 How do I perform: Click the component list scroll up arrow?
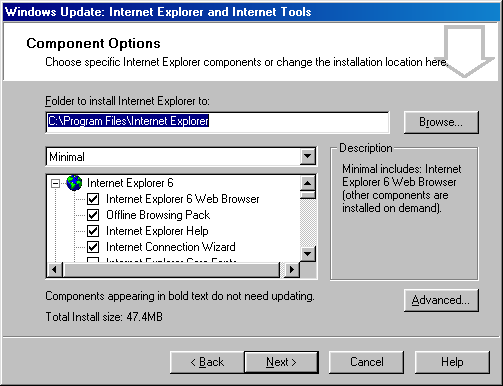pos(307,183)
